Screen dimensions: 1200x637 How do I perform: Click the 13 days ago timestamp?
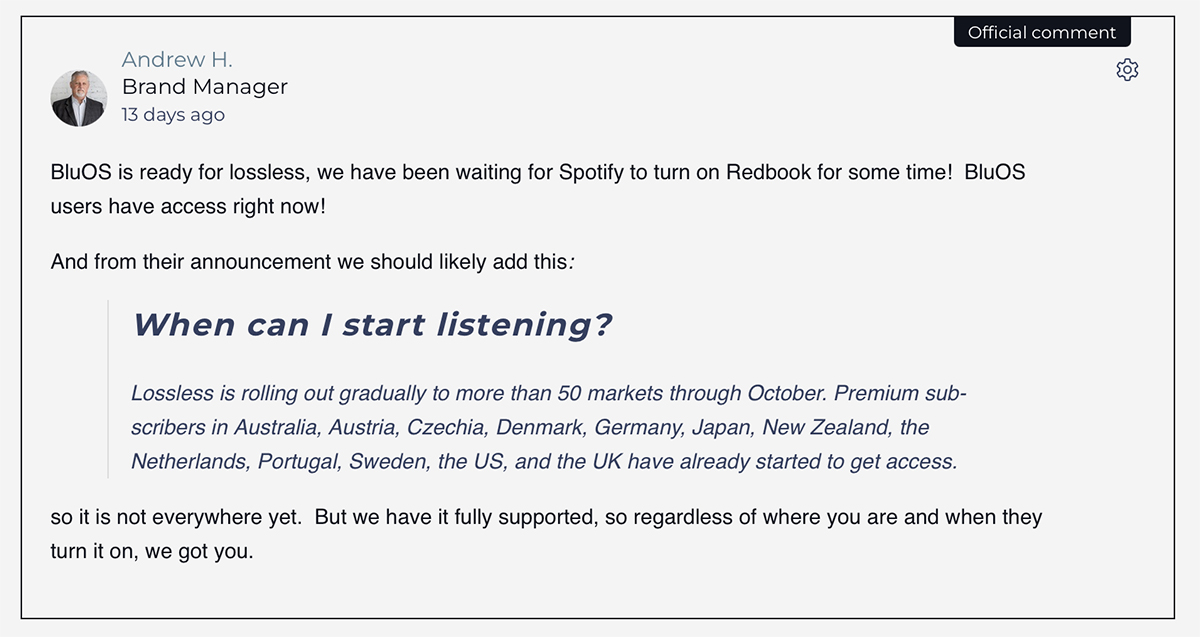click(x=173, y=114)
